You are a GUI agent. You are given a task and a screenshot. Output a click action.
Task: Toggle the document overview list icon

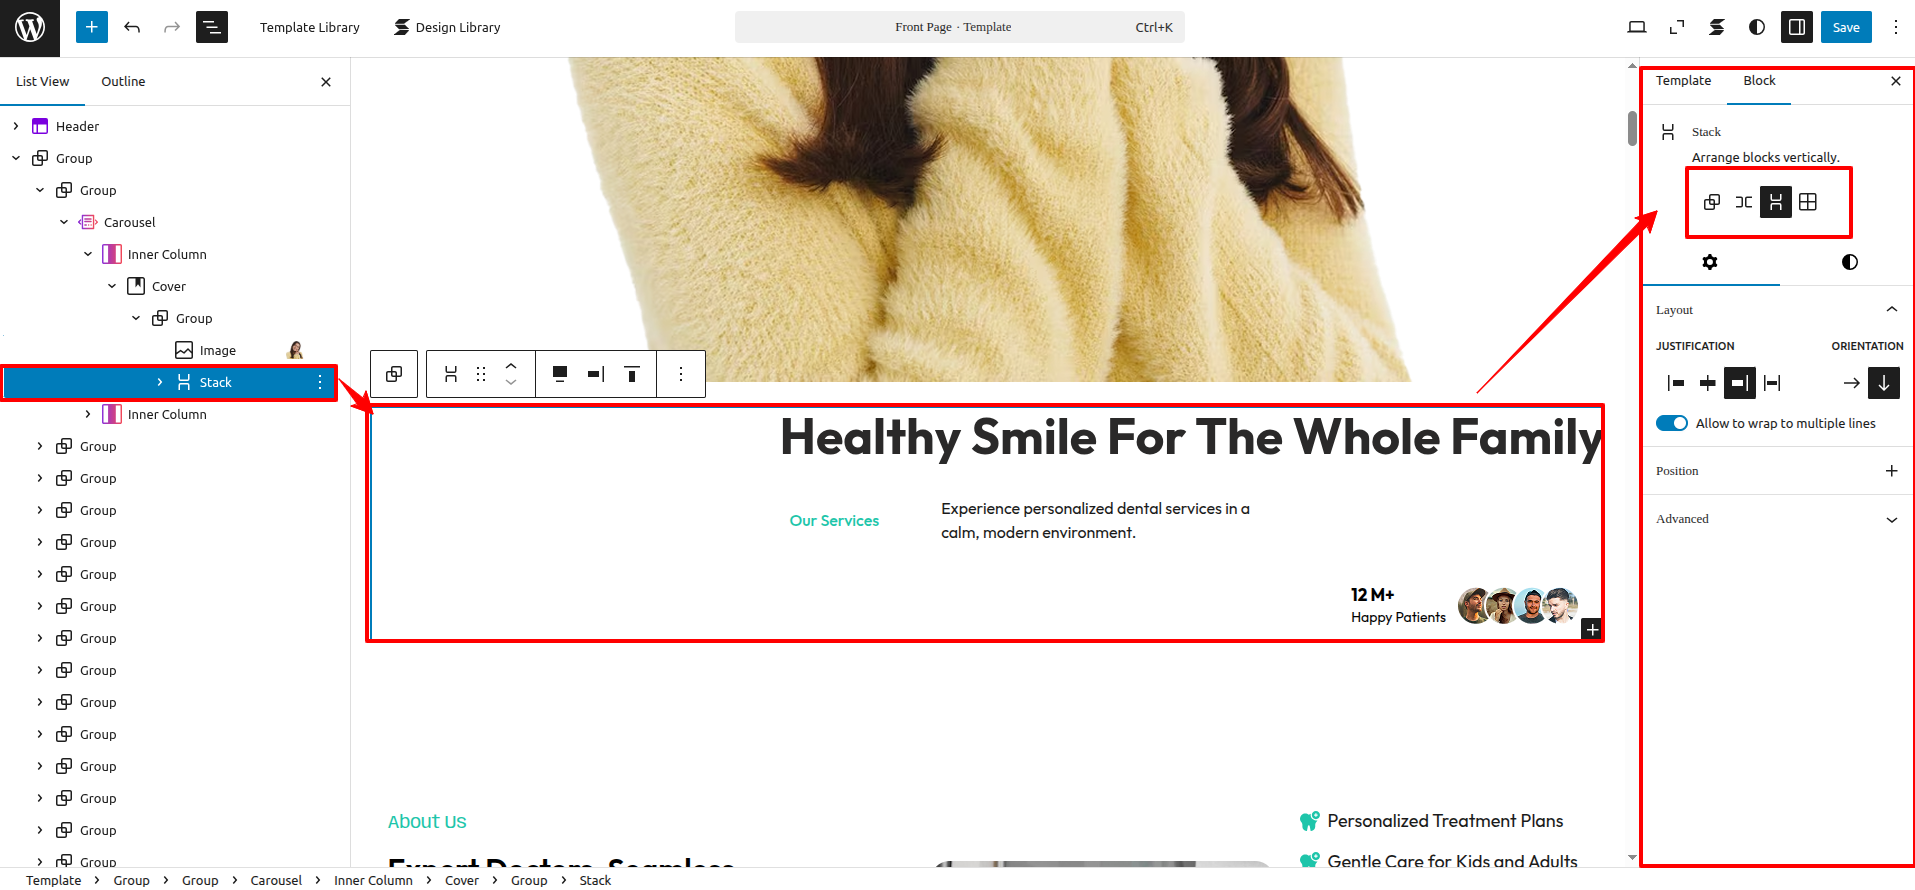pos(212,27)
